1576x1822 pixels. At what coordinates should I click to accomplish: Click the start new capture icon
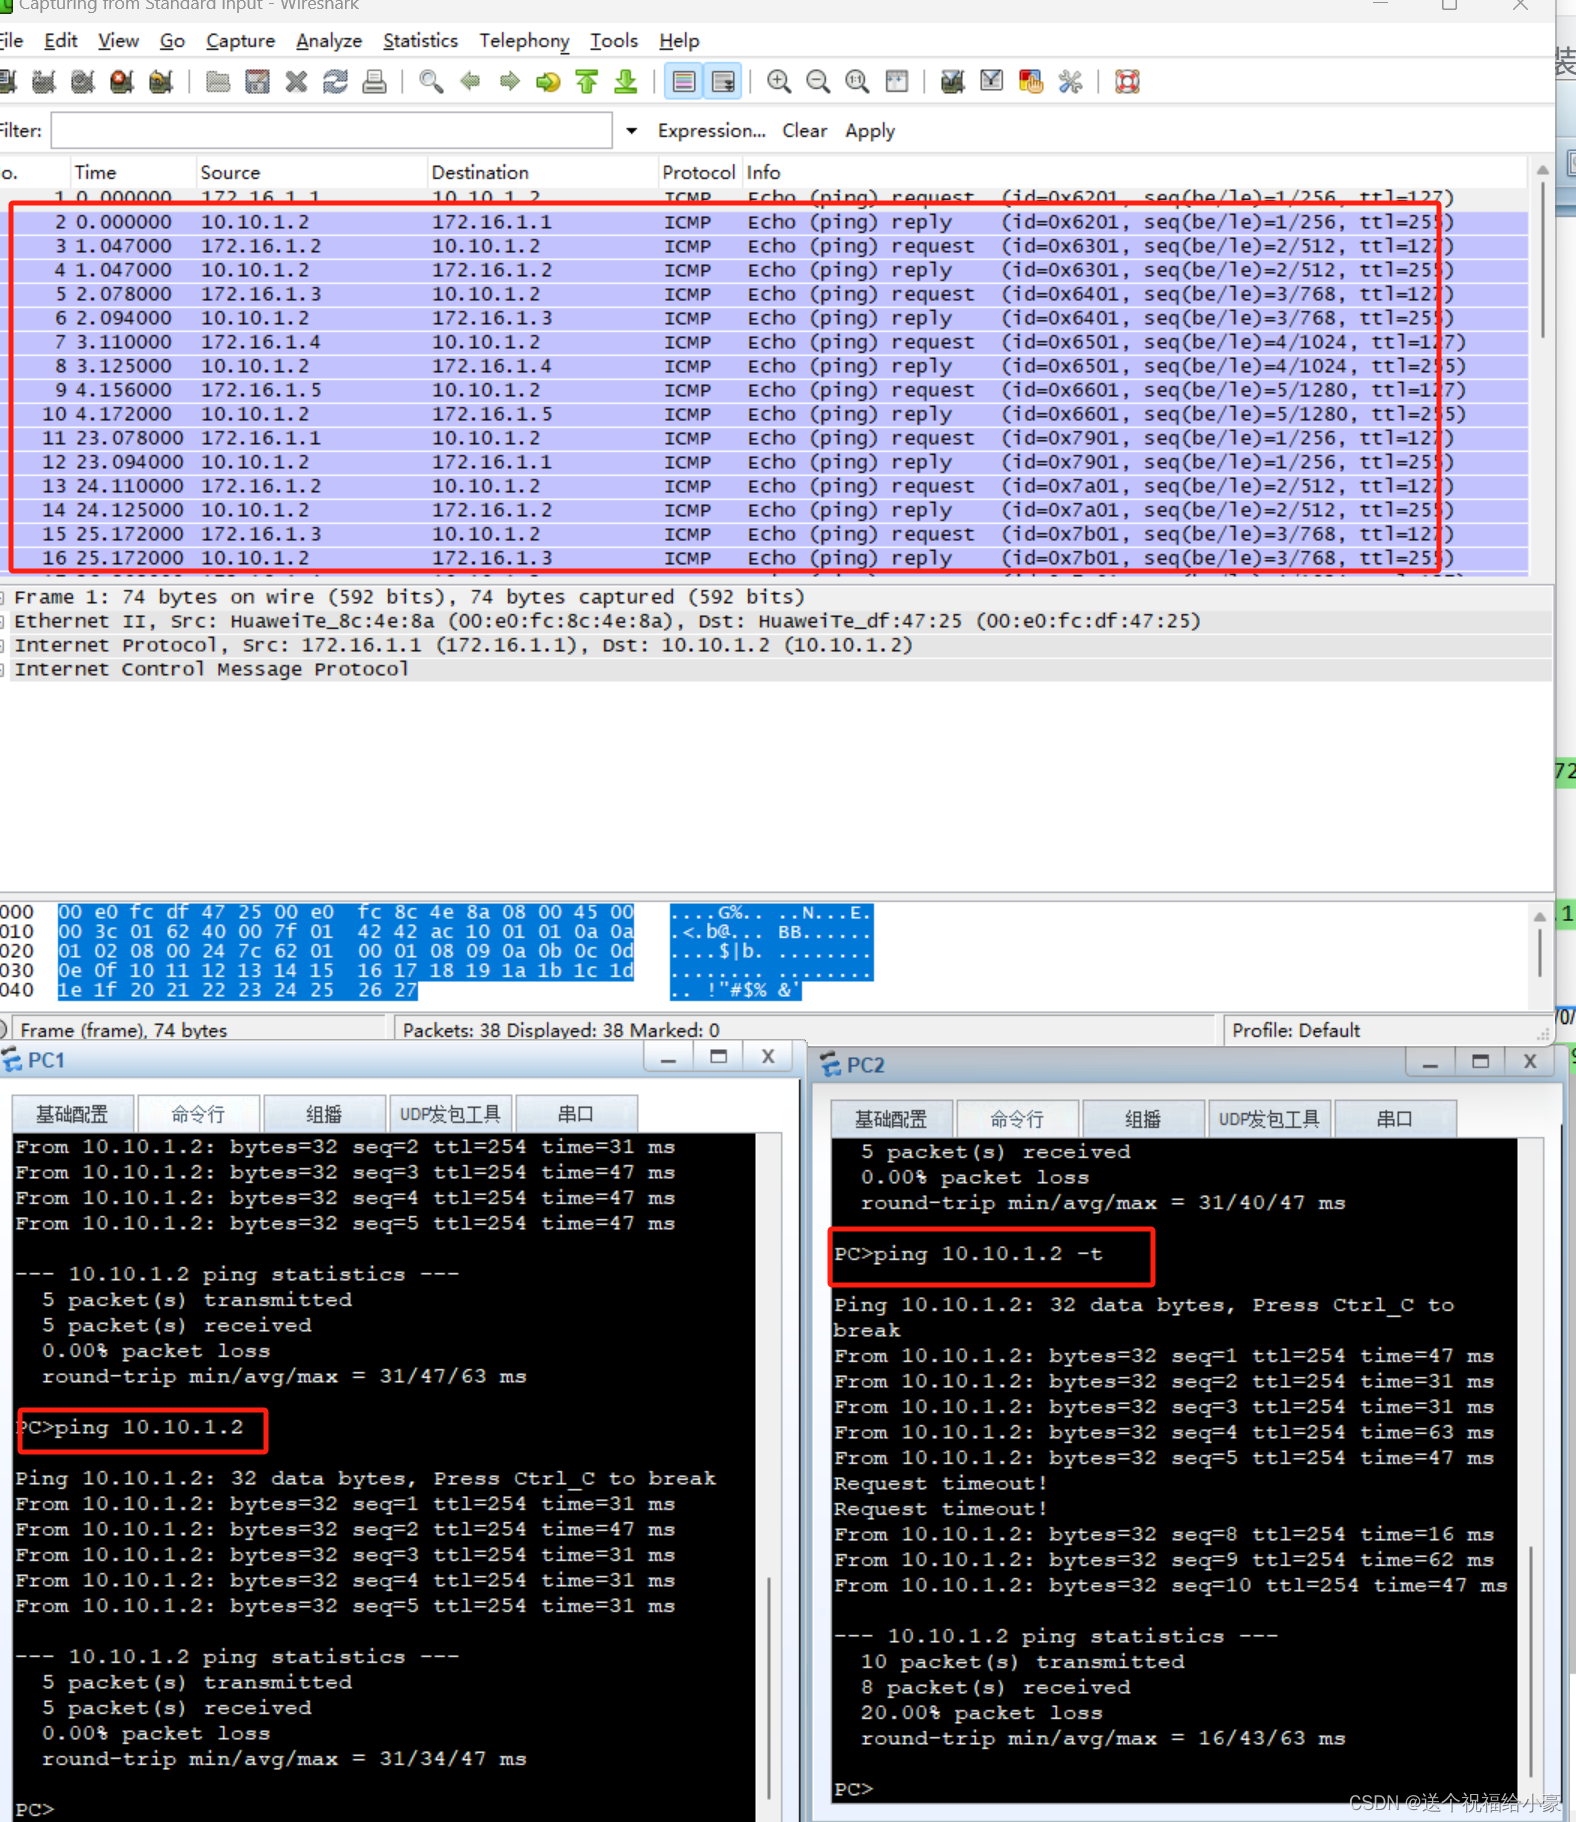[83, 82]
